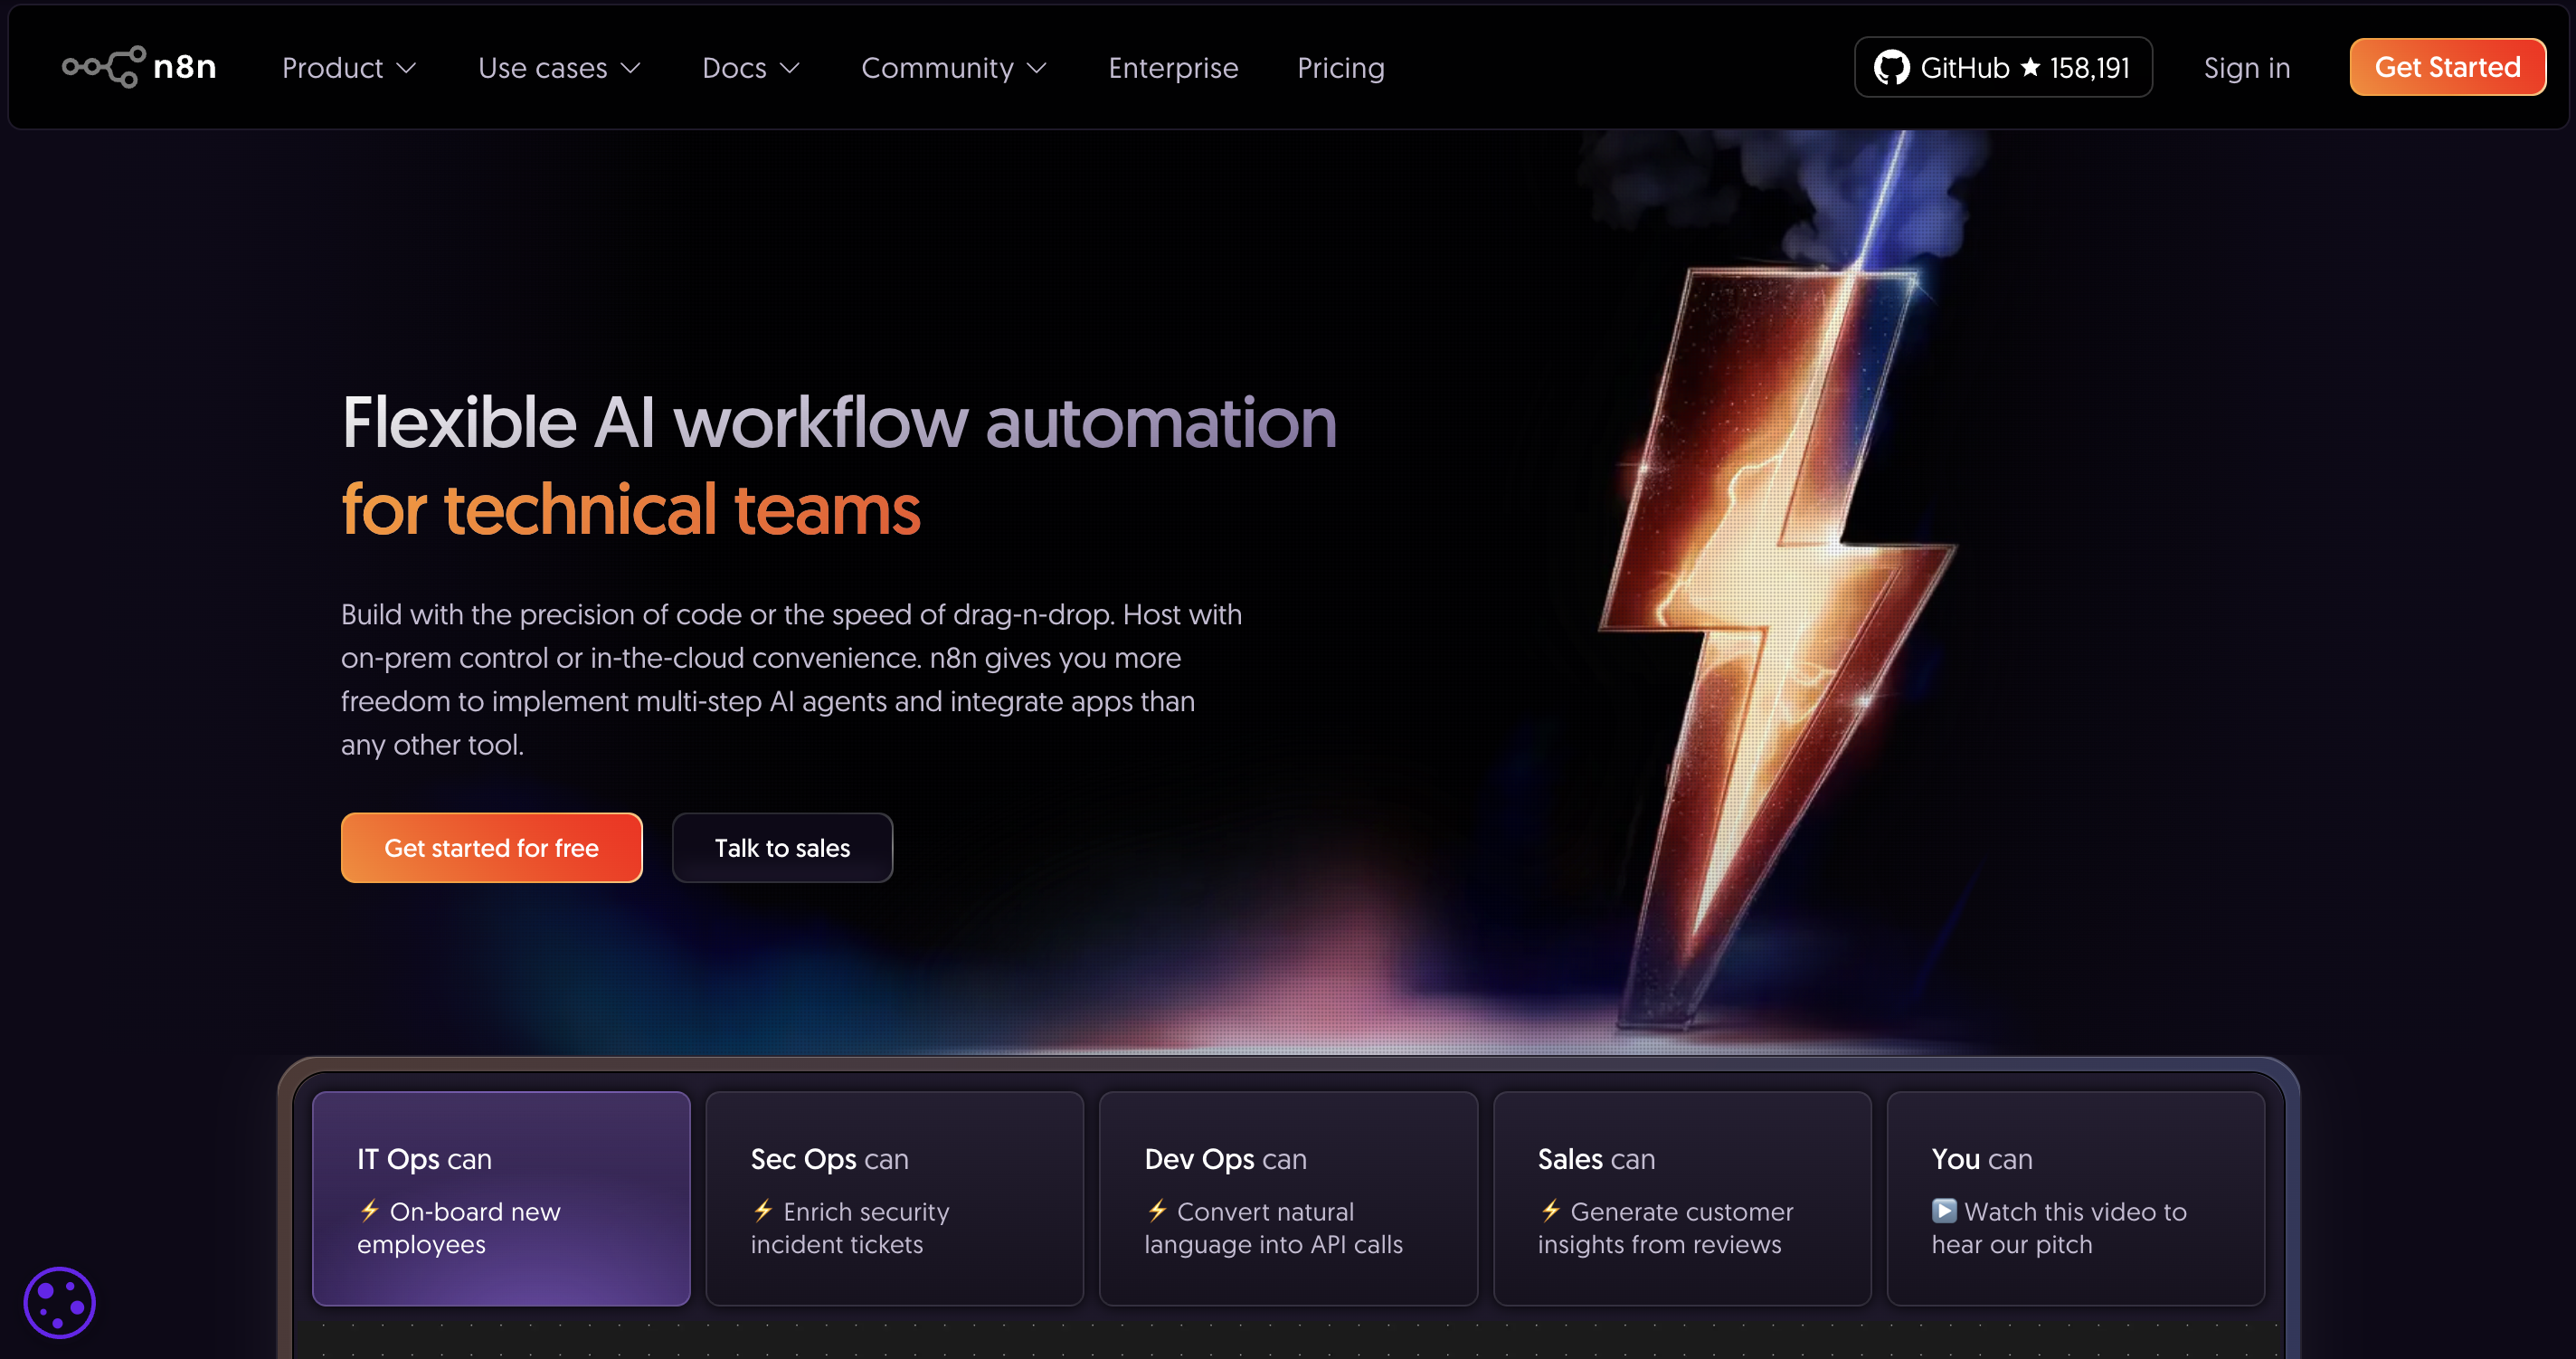The height and width of the screenshot is (1359, 2576).
Task: Expand the Product dropdown
Action: click(x=348, y=67)
